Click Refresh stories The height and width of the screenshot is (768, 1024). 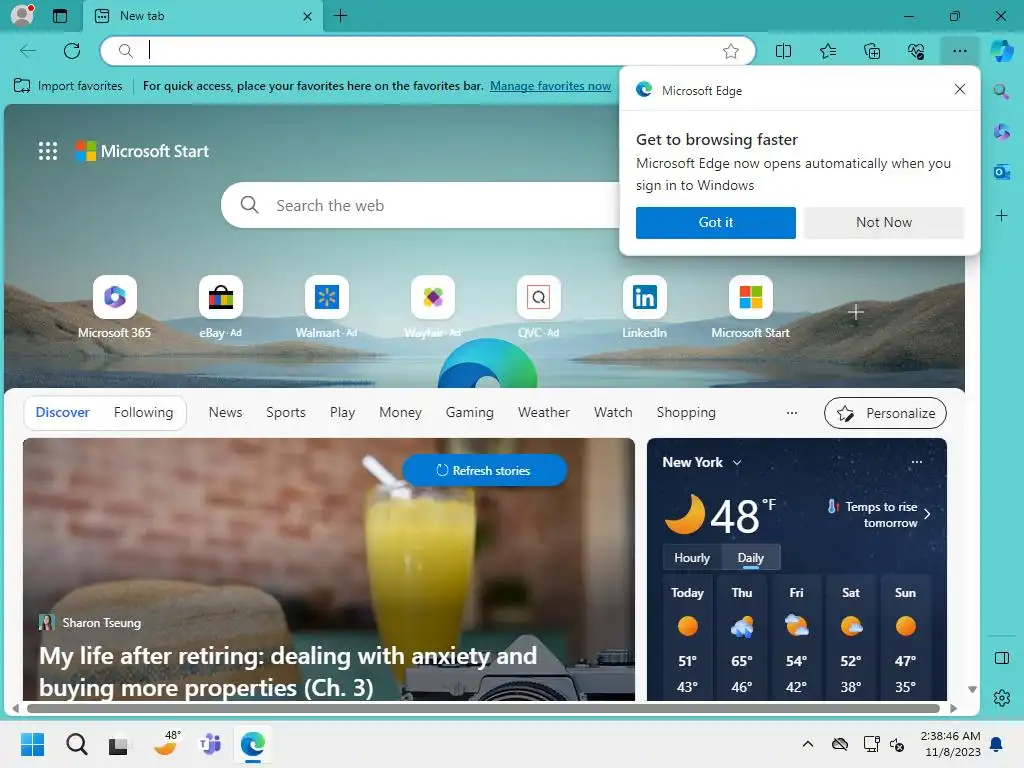tap(484, 470)
